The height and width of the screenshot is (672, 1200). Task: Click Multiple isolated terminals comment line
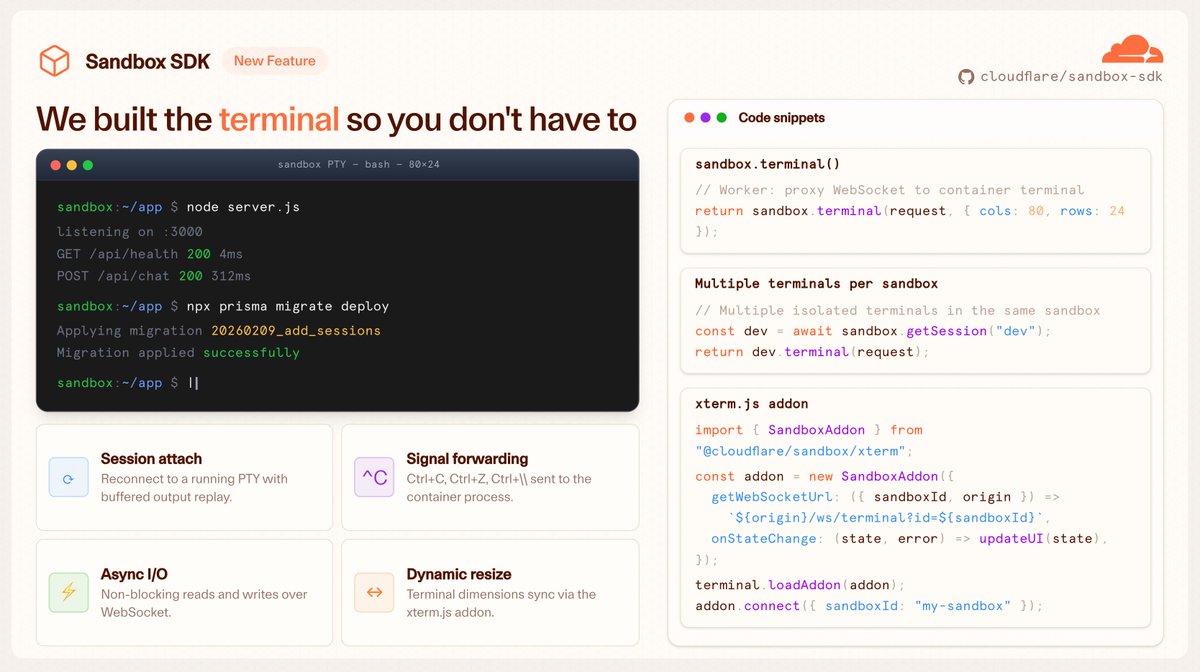898,310
